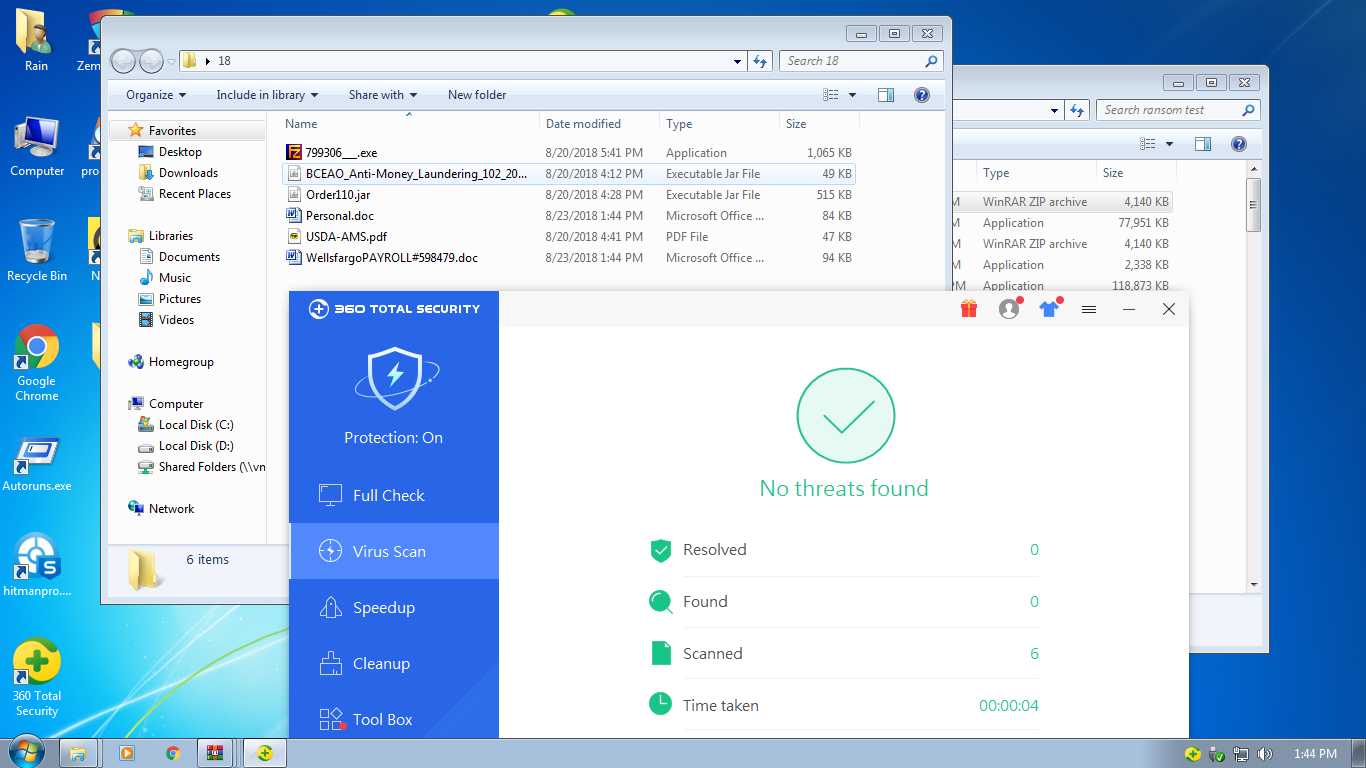Image resolution: width=1366 pixels, height=768 pixels.
Task: Open the Full Check section in 360 Total Security
Action: point(394,495)
